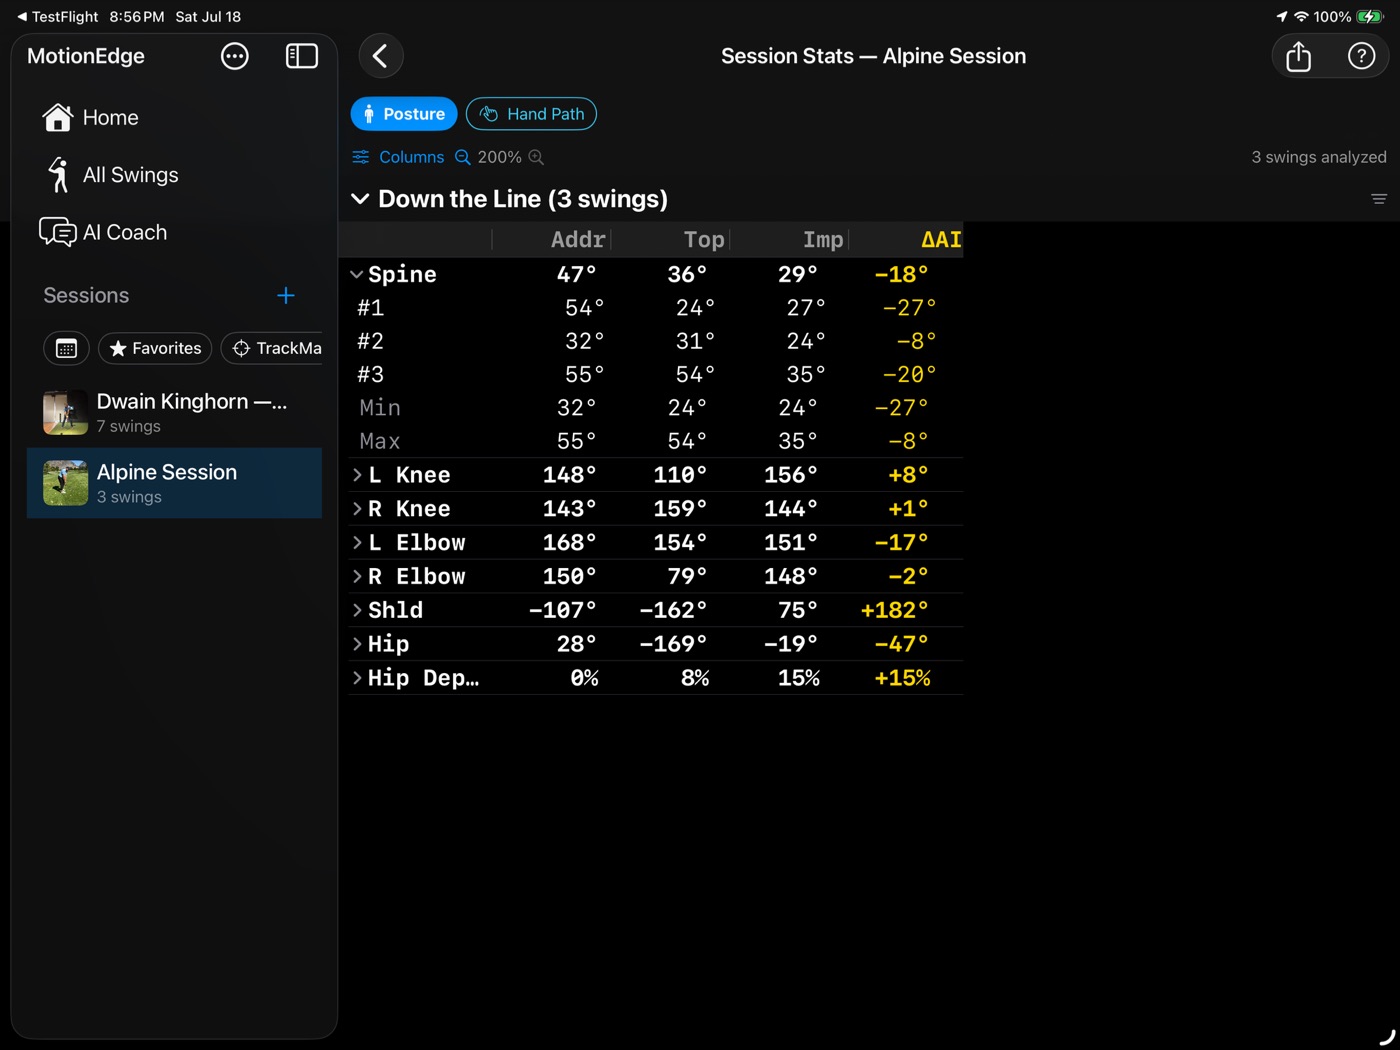Toggle the sidebar panel icon
The image size is (1400, 1050).
coord(302,56)
